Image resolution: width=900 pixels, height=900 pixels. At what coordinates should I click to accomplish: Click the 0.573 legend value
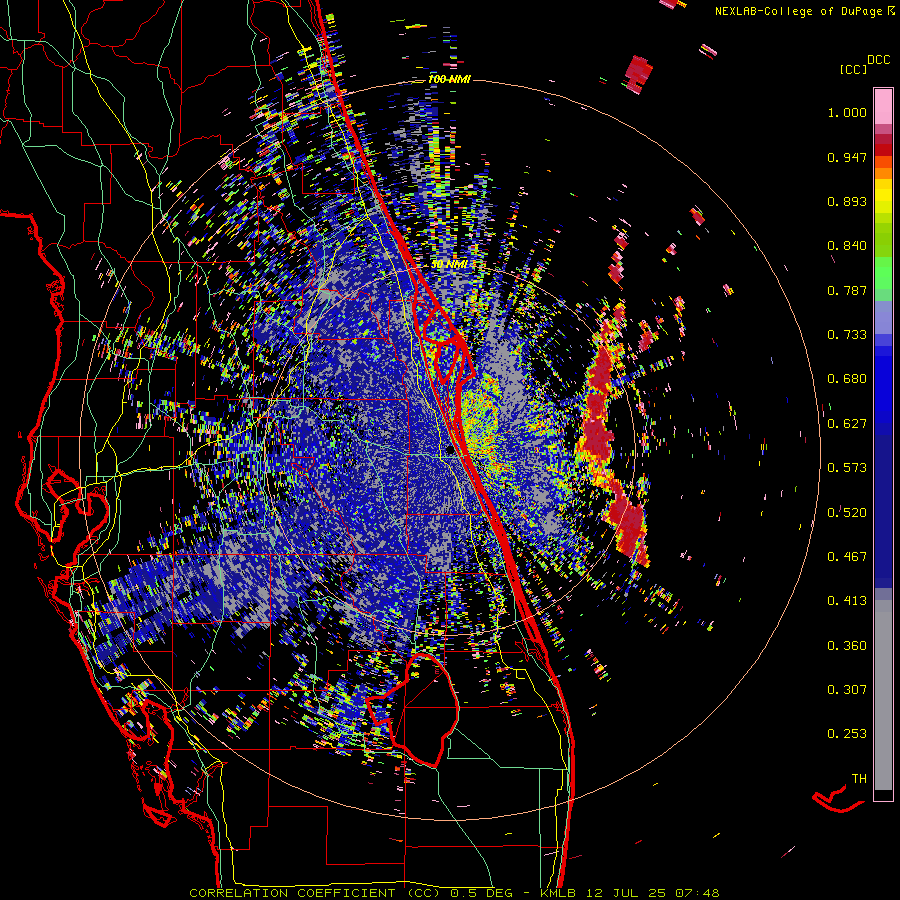[847, 468]
